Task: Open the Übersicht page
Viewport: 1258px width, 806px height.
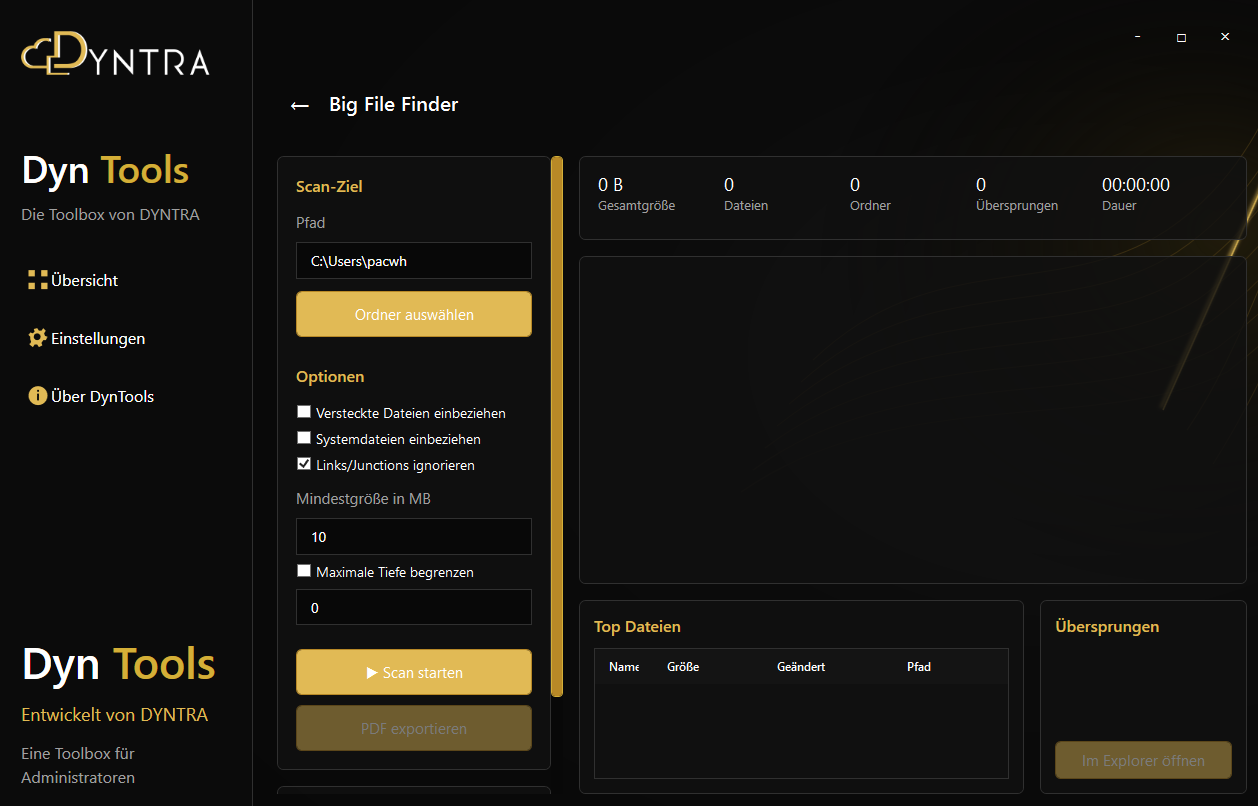Action: [84, 280]
